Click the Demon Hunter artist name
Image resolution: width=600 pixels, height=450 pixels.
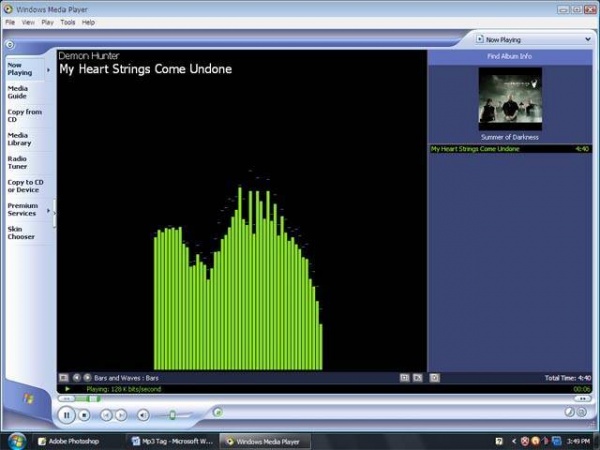click(x=89, y=56)
